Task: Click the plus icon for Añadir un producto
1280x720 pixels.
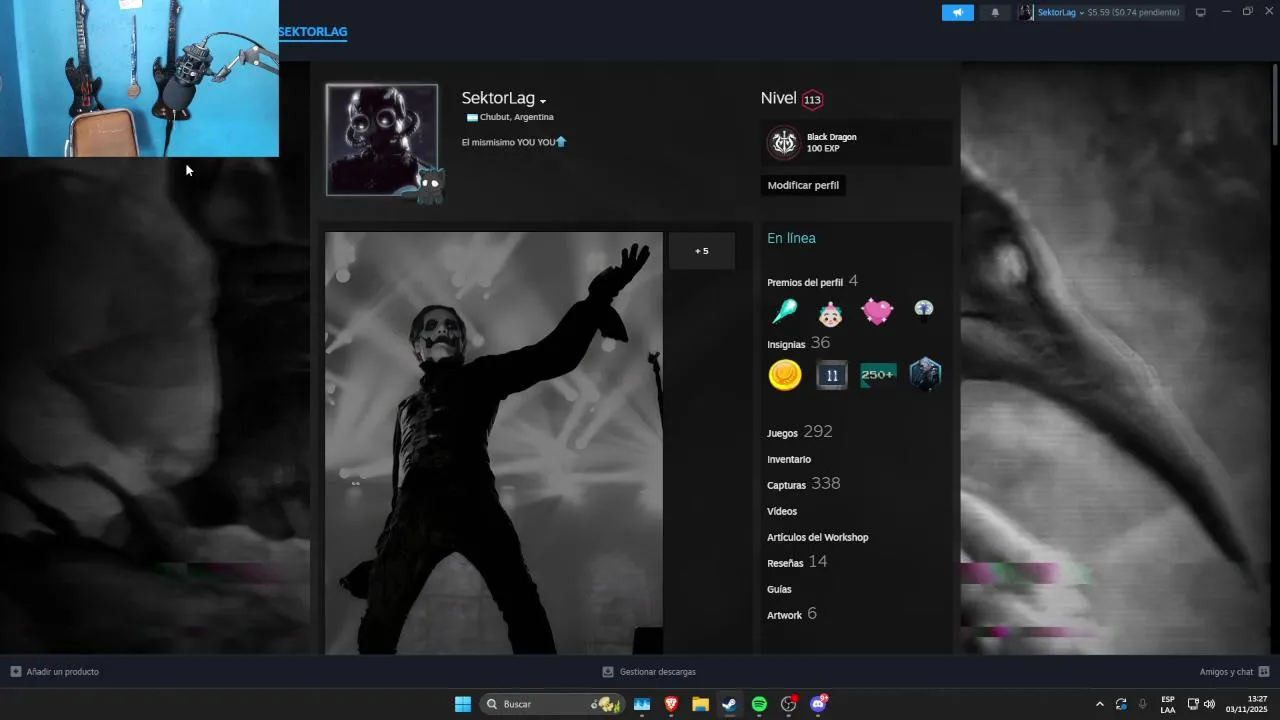Action: (15, 672)
